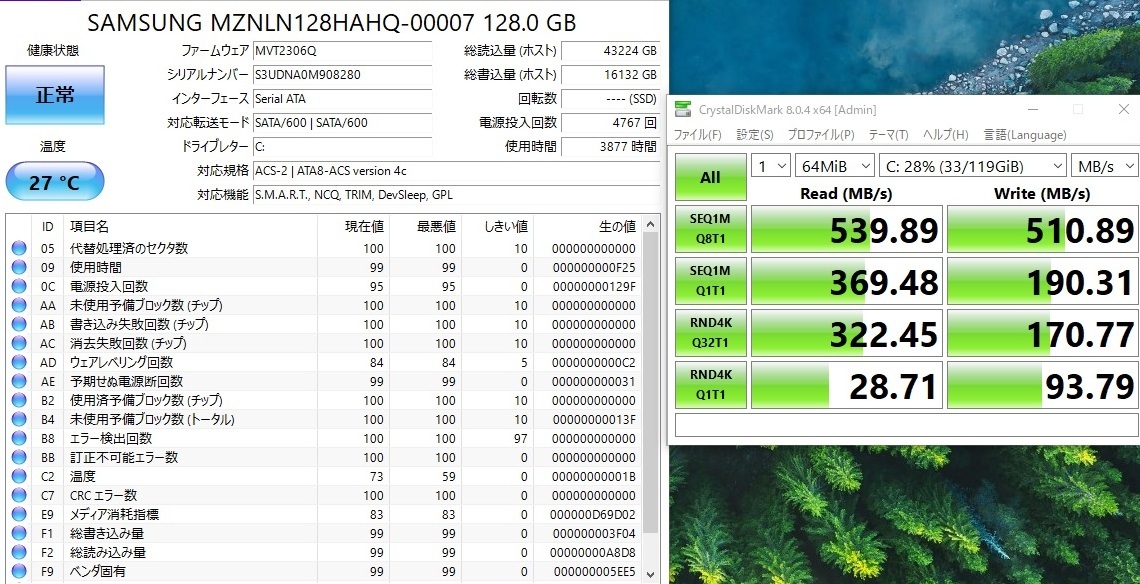Click the total host reads 43224 GB field
The width and height of the screenshot is (1140, 584).
point(611,51)
